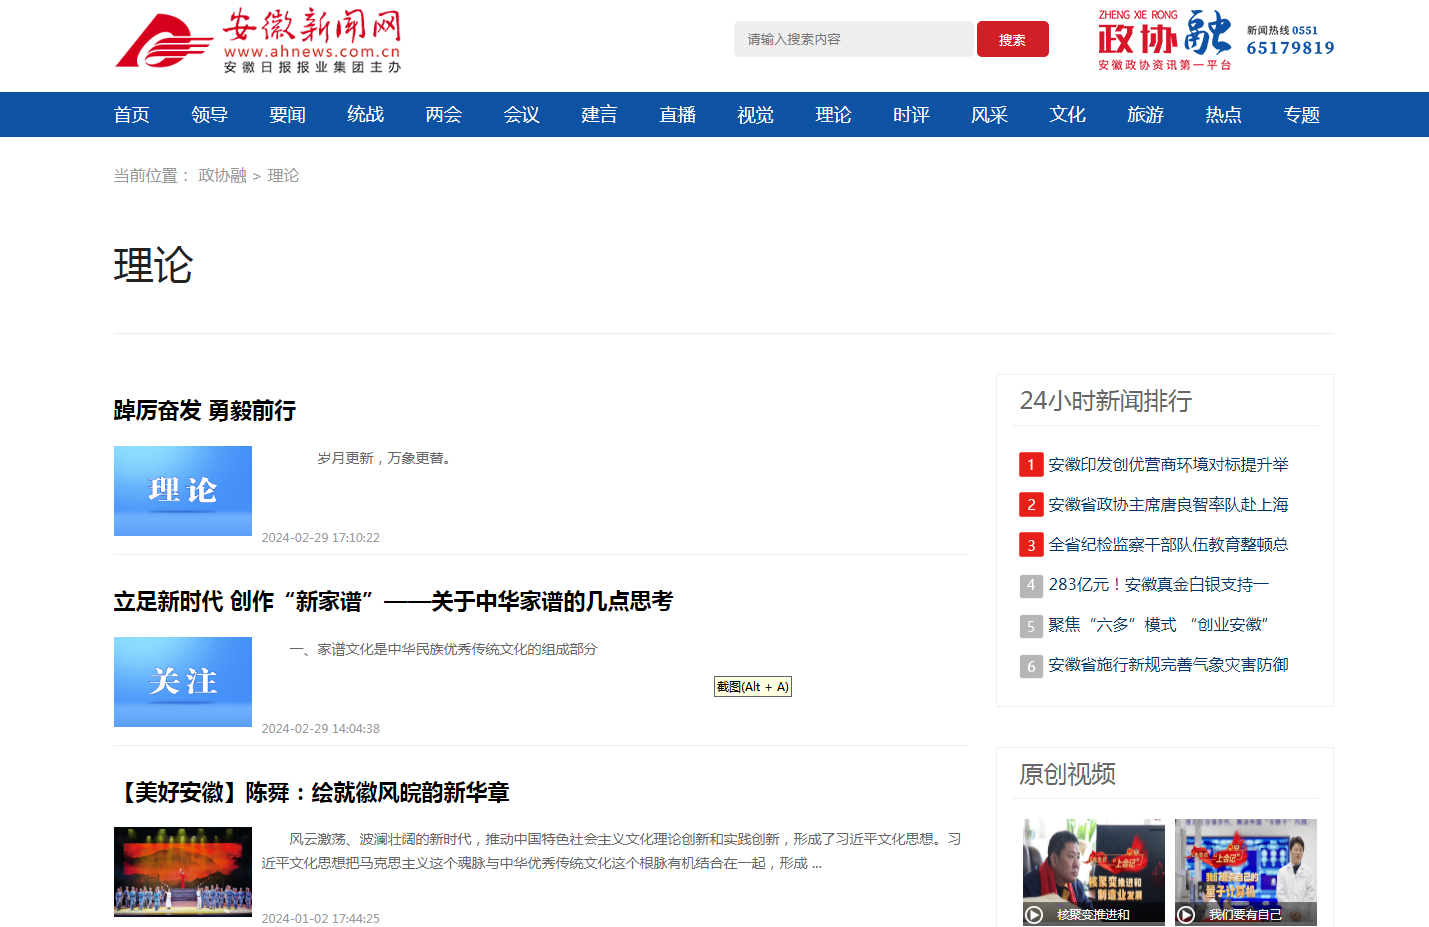Open article 踔厉奋发 勇毅前行
1429x927 pixels.
205,411
